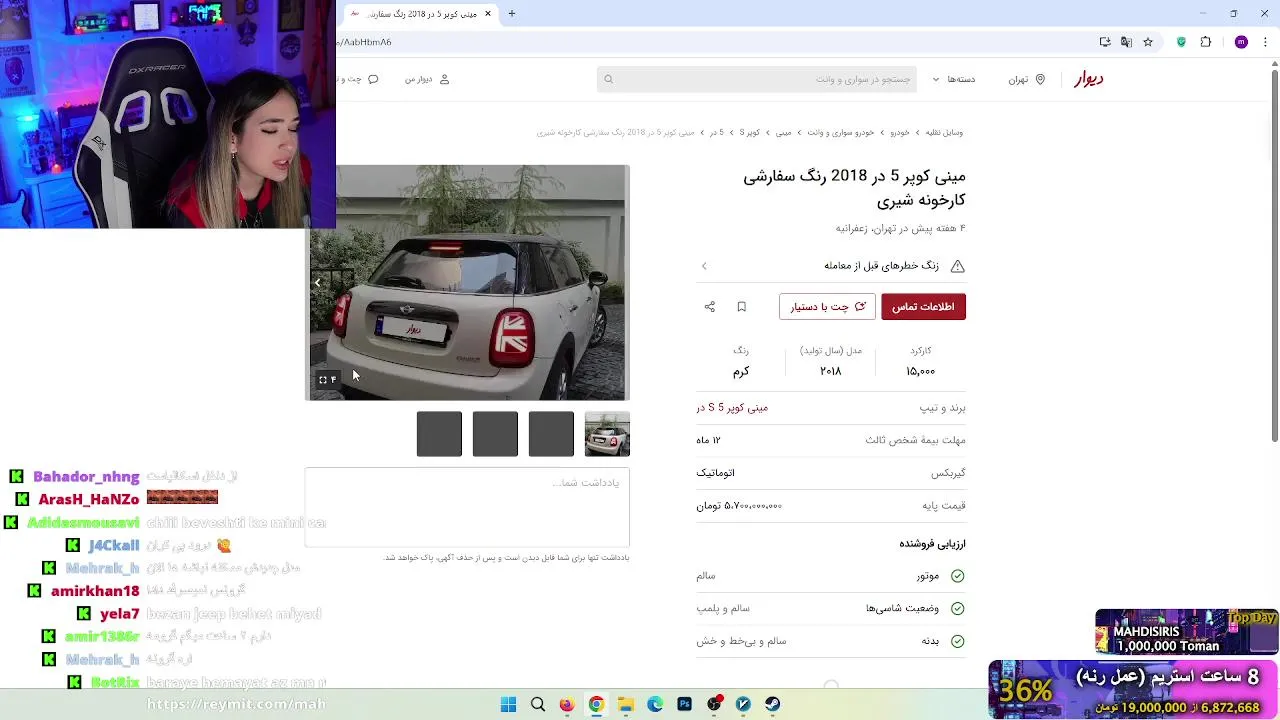Click the اتوماتیک gearbox value

(715, 473)
